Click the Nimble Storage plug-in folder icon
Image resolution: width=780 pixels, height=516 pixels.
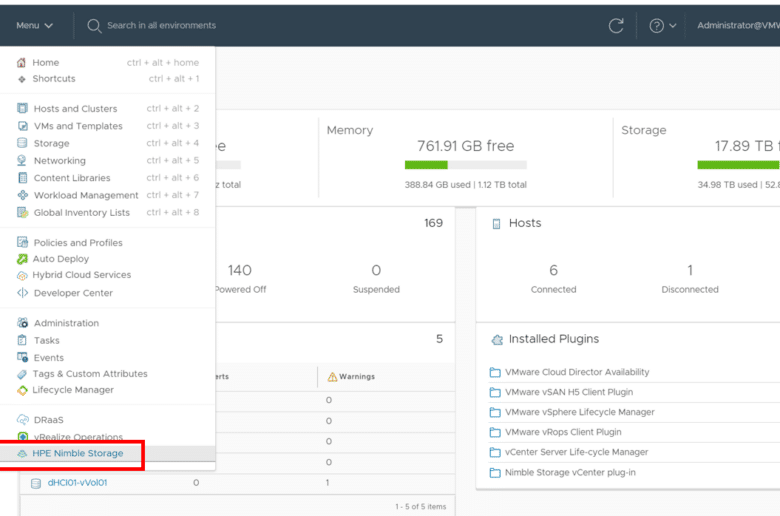(x=495, y=472)
